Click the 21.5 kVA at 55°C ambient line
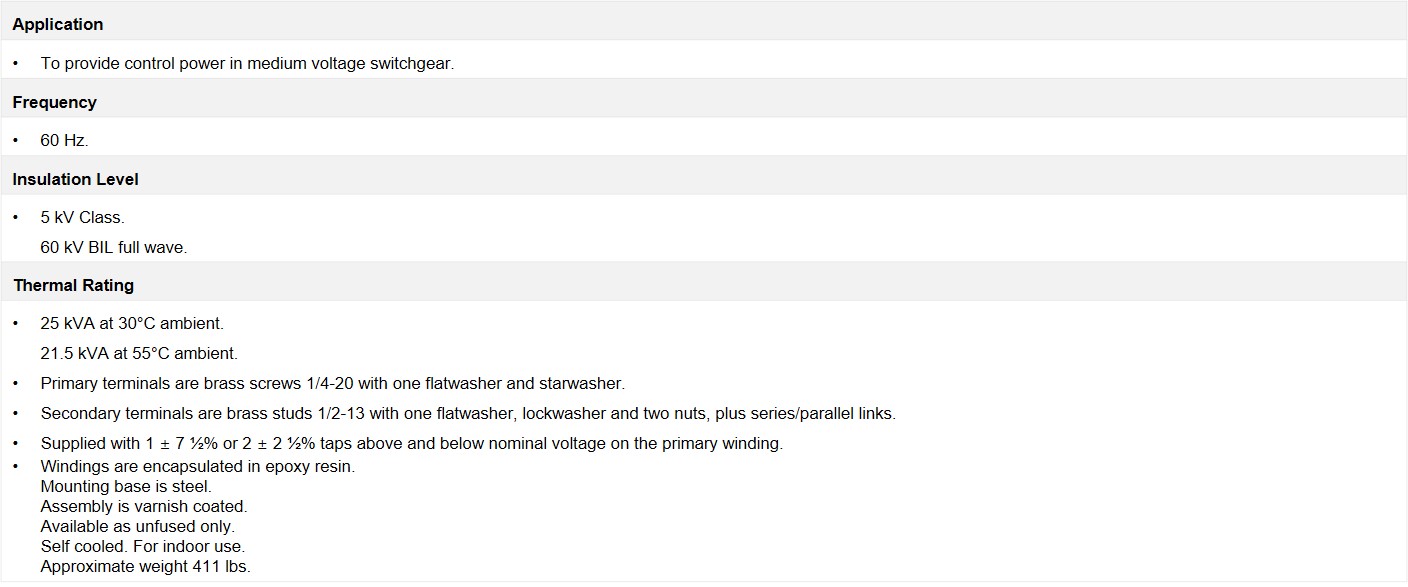The width and height of the screenshot is (1408, 587). (139, 353)
